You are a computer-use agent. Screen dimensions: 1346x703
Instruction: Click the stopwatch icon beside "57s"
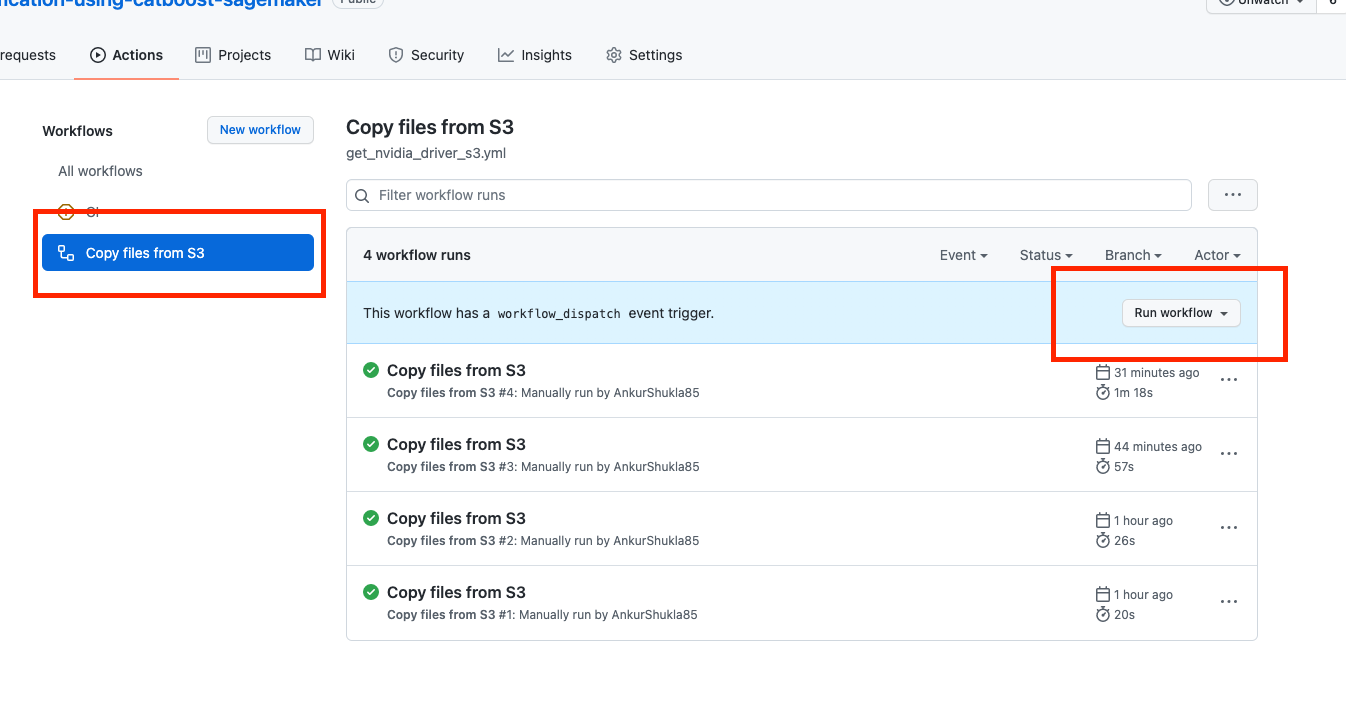click(1103, 467)
